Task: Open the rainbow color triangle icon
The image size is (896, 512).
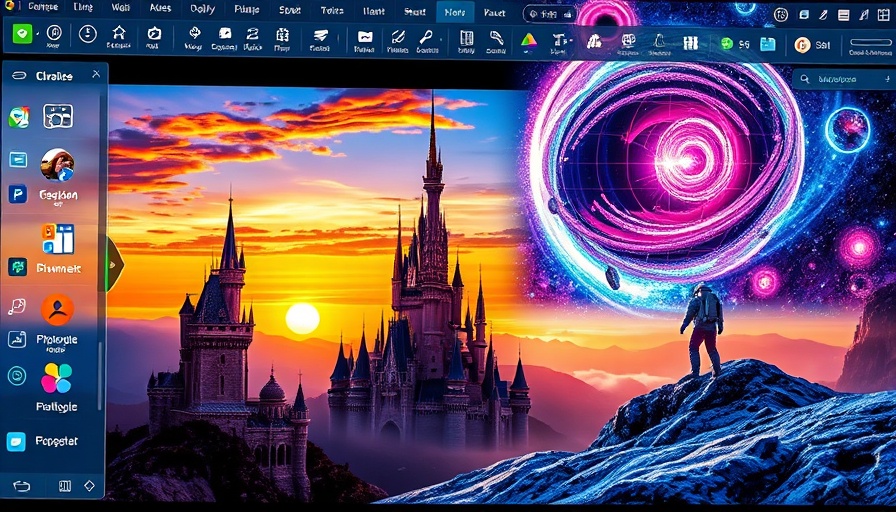Action: tap(529, 39)
